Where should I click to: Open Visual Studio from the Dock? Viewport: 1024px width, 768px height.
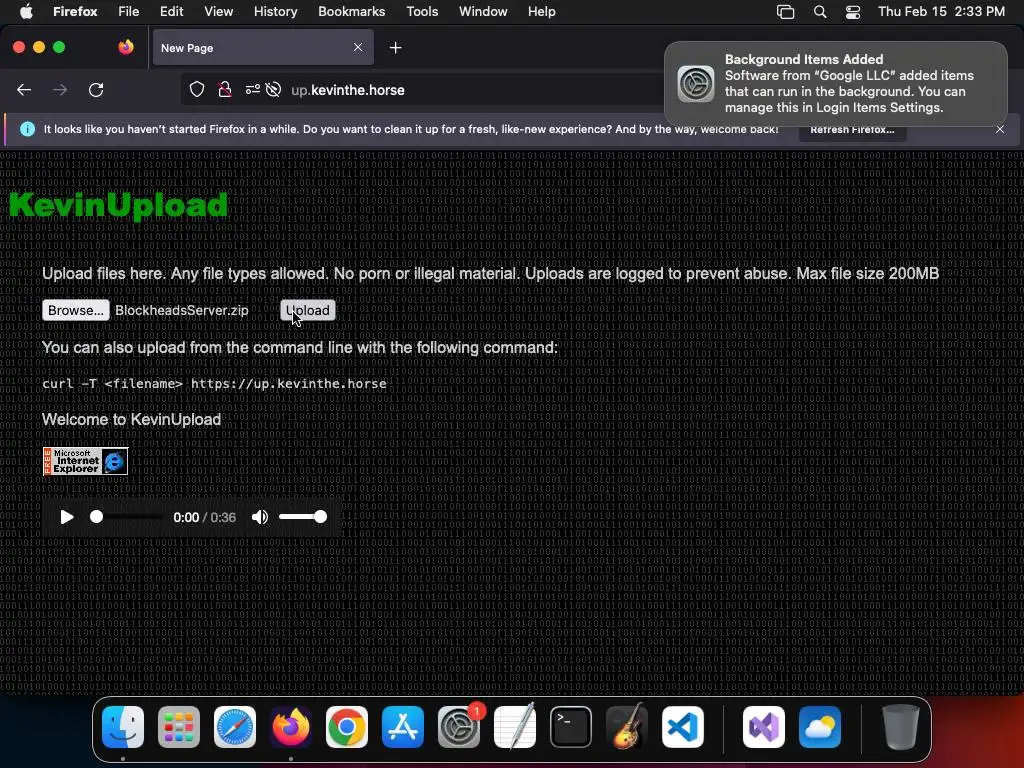click(x=764, y=727)
